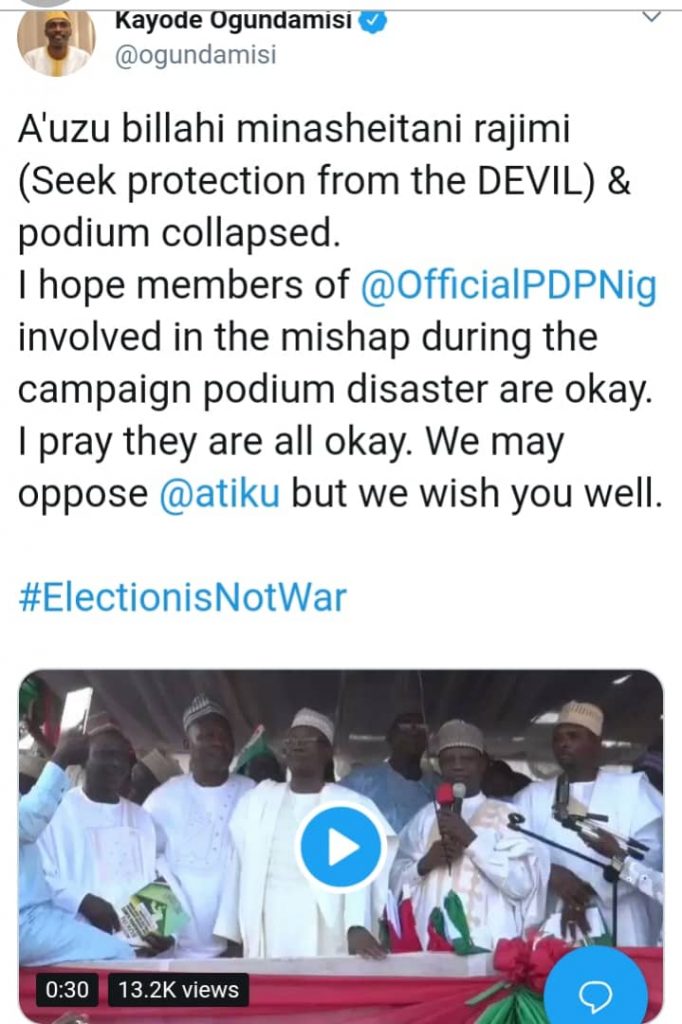Viewport: 682px width, 1024px height.
Task: Click the "campaign podium disaster are okay" line
Action: [334, 390]
